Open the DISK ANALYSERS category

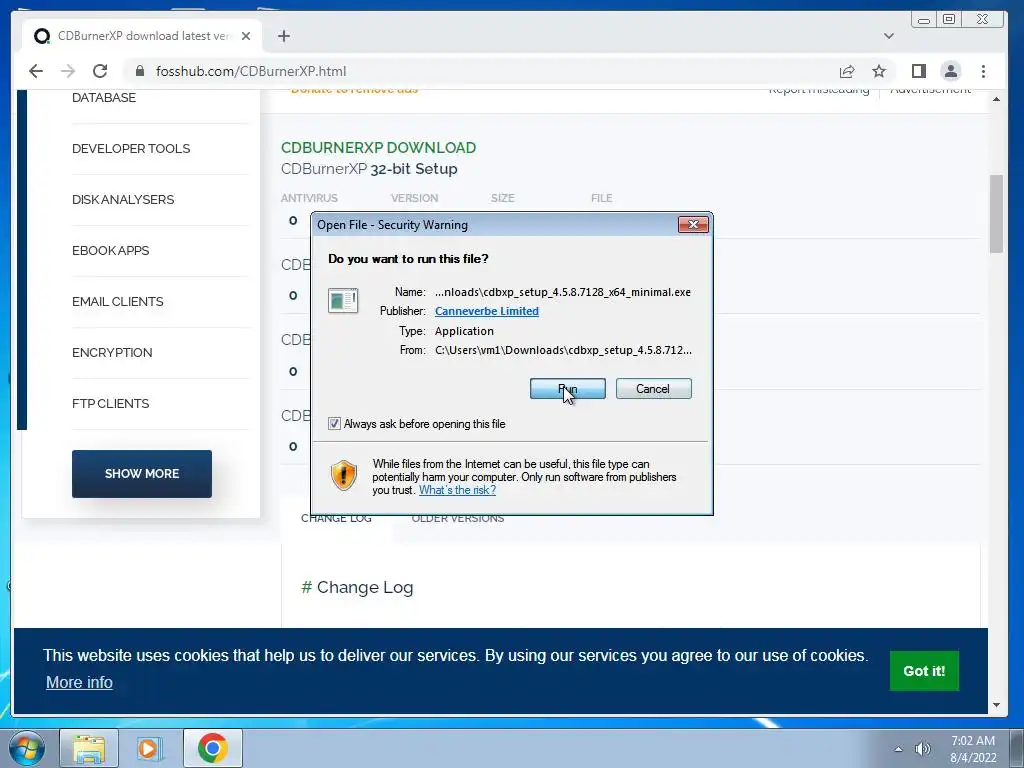(x=123, y=199)
